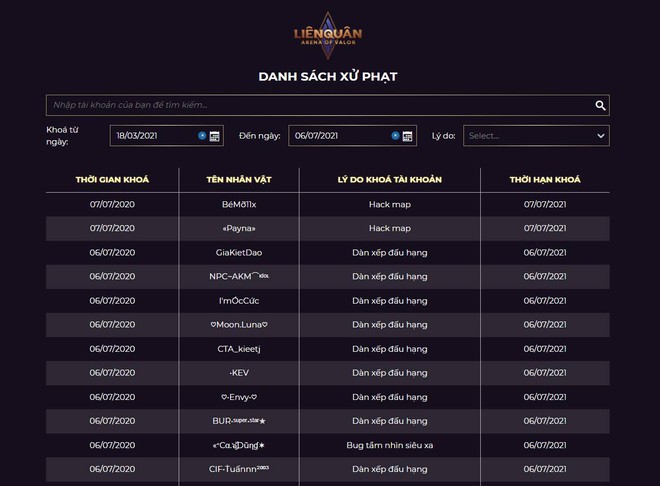Click the Danh sách xử phạt heading
Screen dimensions: 660x486
tap(328, 77)
